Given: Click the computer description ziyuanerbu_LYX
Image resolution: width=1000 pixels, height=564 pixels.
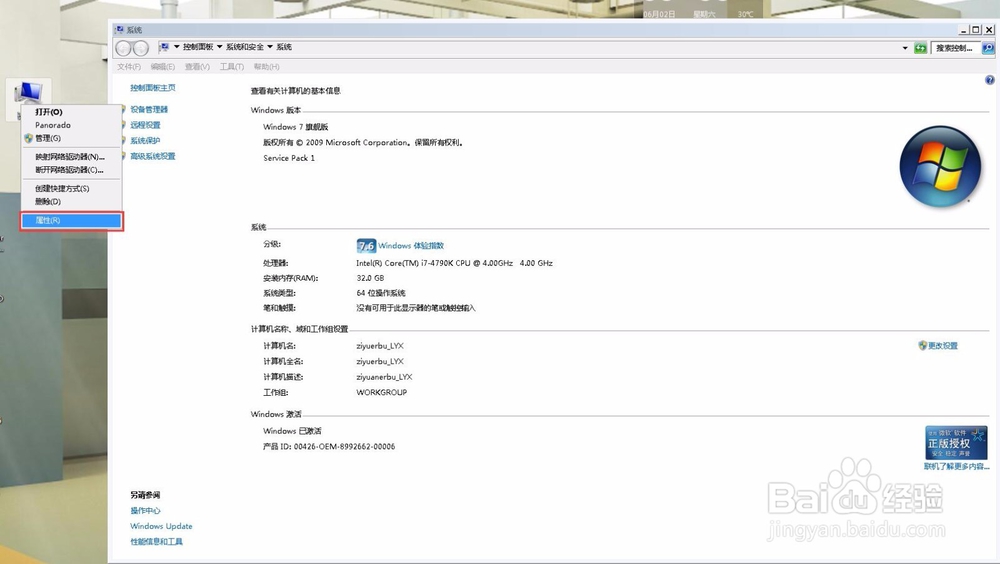Looking at the screenshot, I should [x=384, y=377].
